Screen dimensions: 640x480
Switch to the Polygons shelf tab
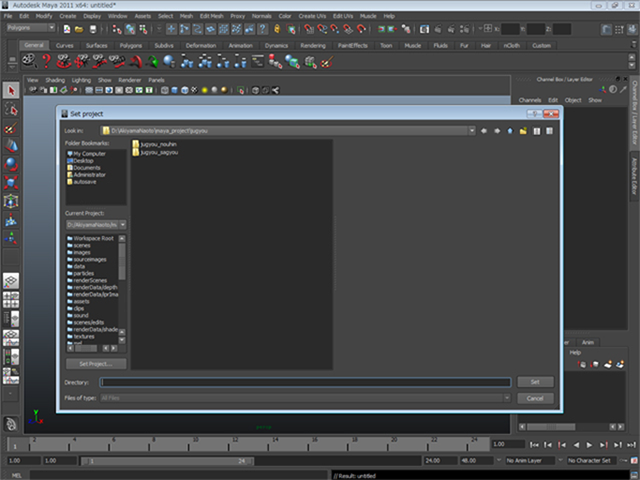pos(131,45)
